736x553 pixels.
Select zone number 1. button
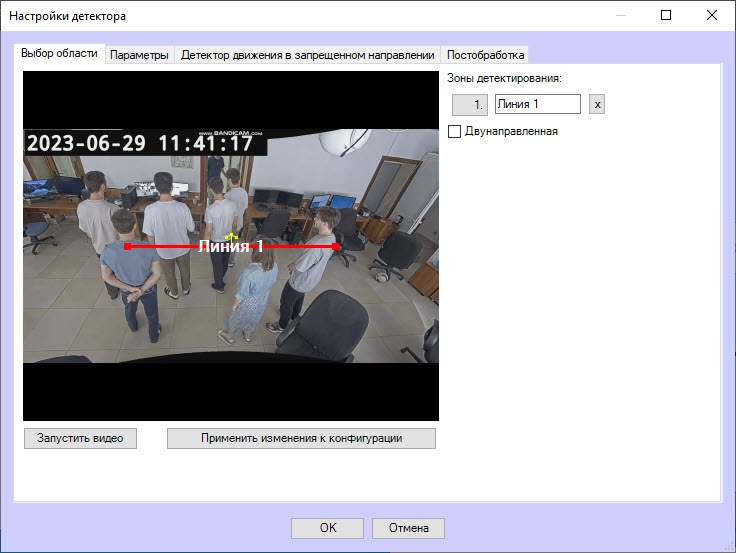[x=469, y=104]
